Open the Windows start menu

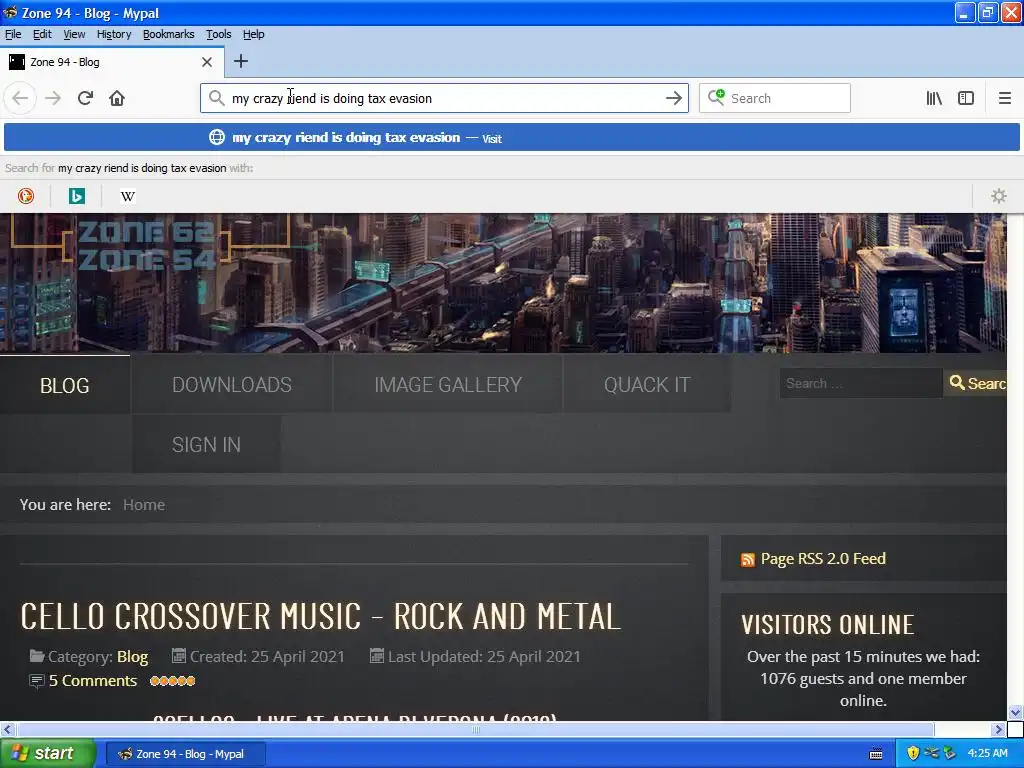48,753
